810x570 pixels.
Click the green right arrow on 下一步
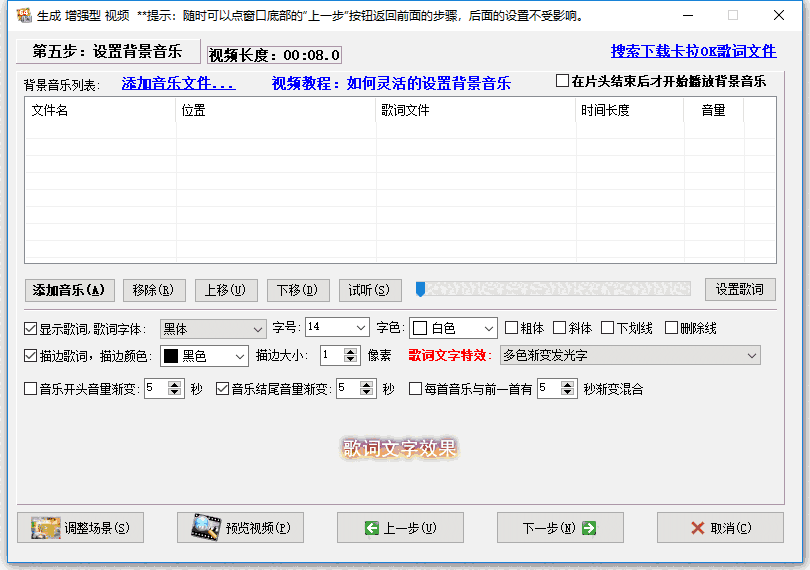[589, 528]
